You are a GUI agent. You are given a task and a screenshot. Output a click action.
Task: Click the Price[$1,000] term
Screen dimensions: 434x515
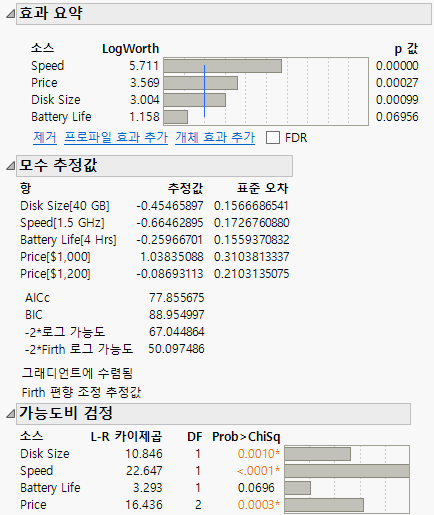(55, 257)
